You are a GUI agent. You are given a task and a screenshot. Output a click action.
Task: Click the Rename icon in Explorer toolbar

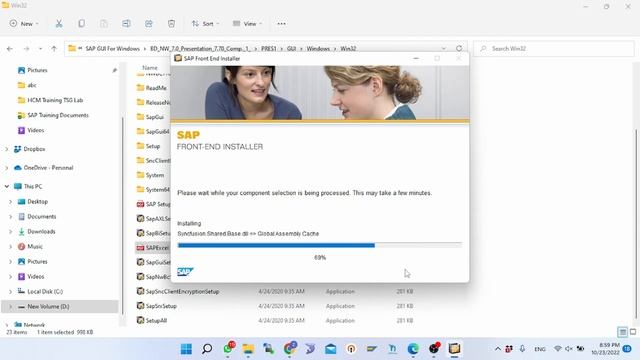pyautogui.click(x=126, y=24)
